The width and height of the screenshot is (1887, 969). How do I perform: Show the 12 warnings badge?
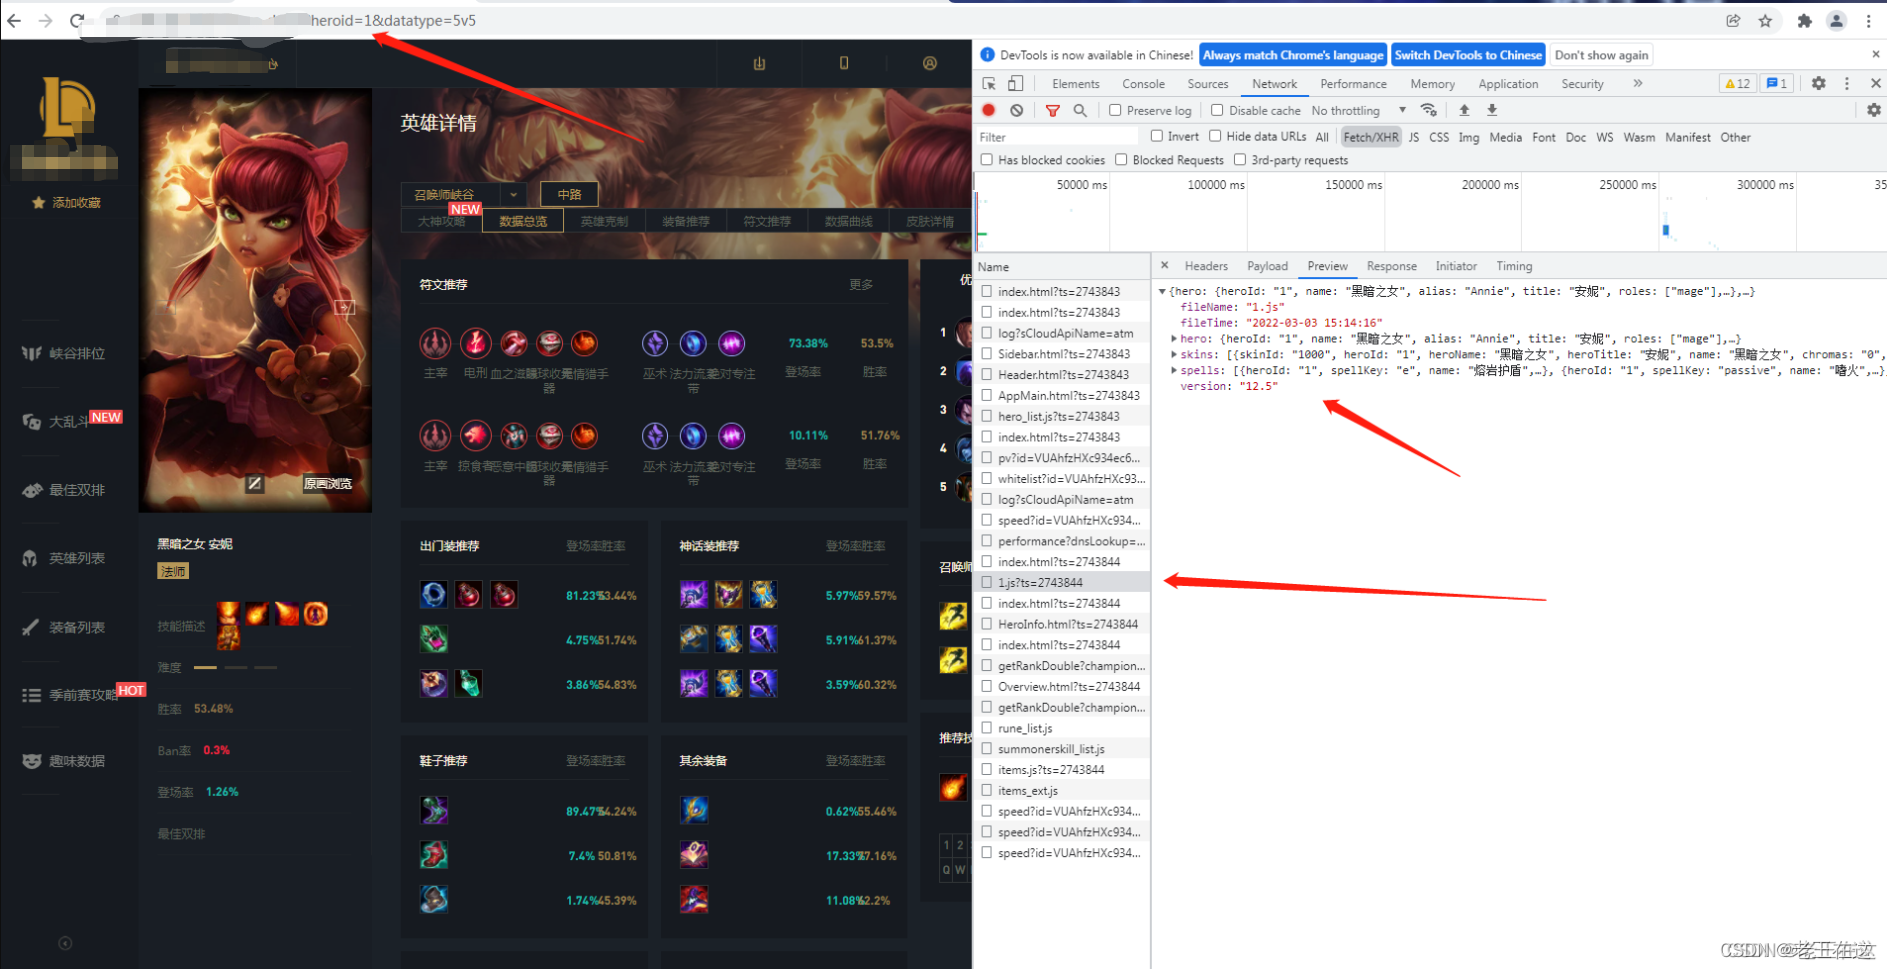1737,84
